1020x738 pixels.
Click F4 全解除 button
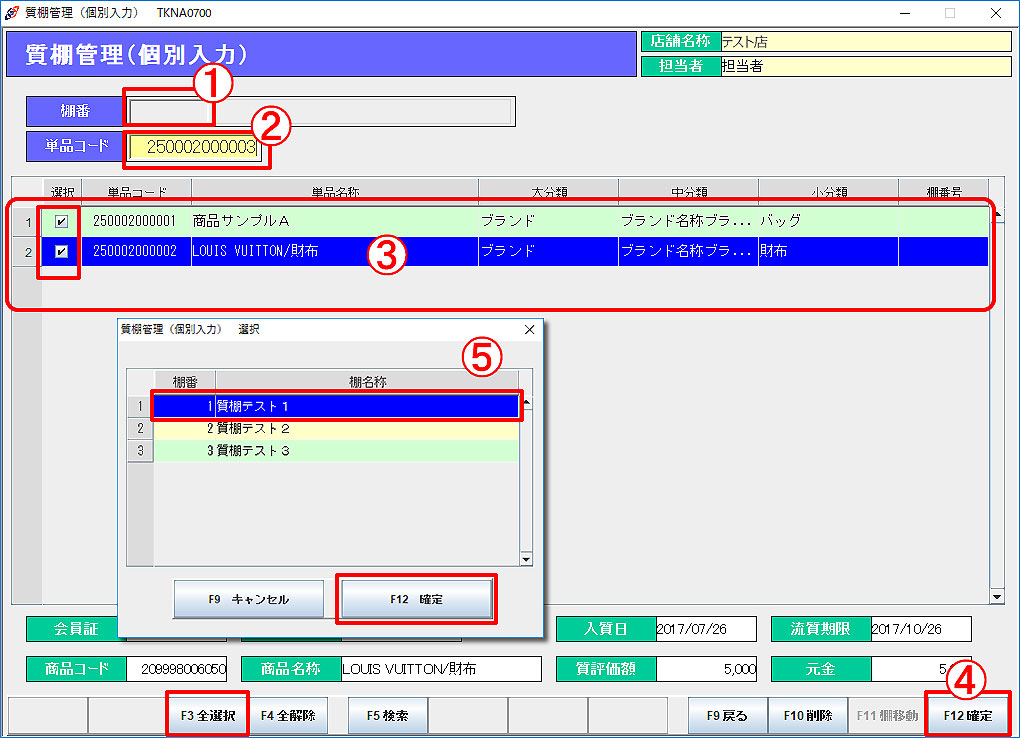click(x=288, y=716)
